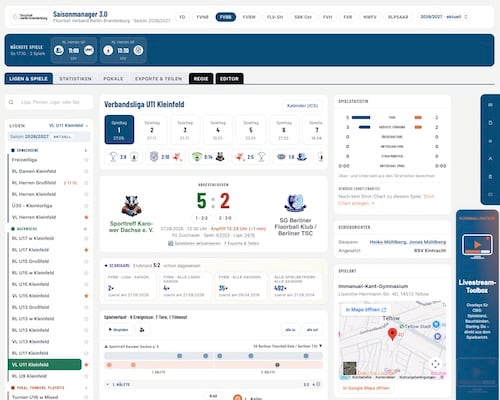Click the Kalender (ICS) button
Image resolution: width=500 pixels, height=400 pixels.
(x=302, y=106)
